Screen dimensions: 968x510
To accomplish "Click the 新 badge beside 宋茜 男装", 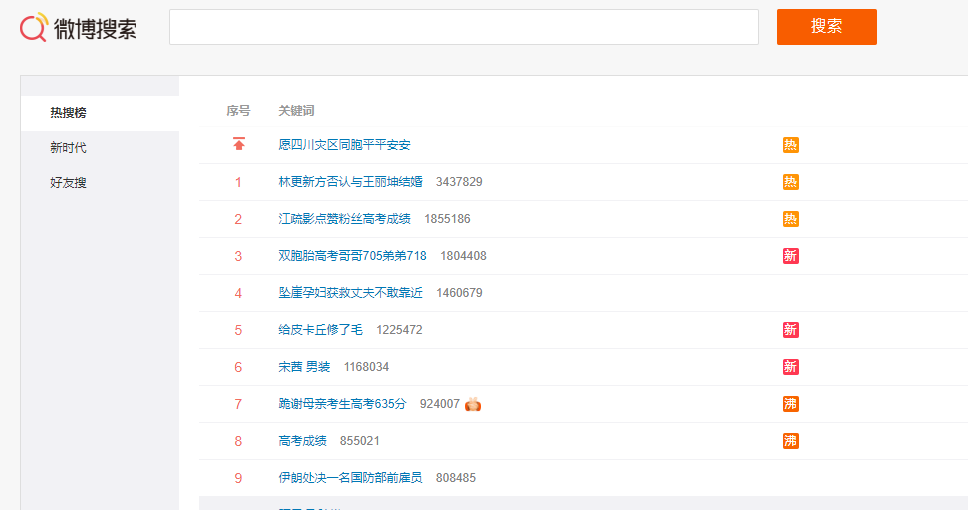I will coord(790,367).
